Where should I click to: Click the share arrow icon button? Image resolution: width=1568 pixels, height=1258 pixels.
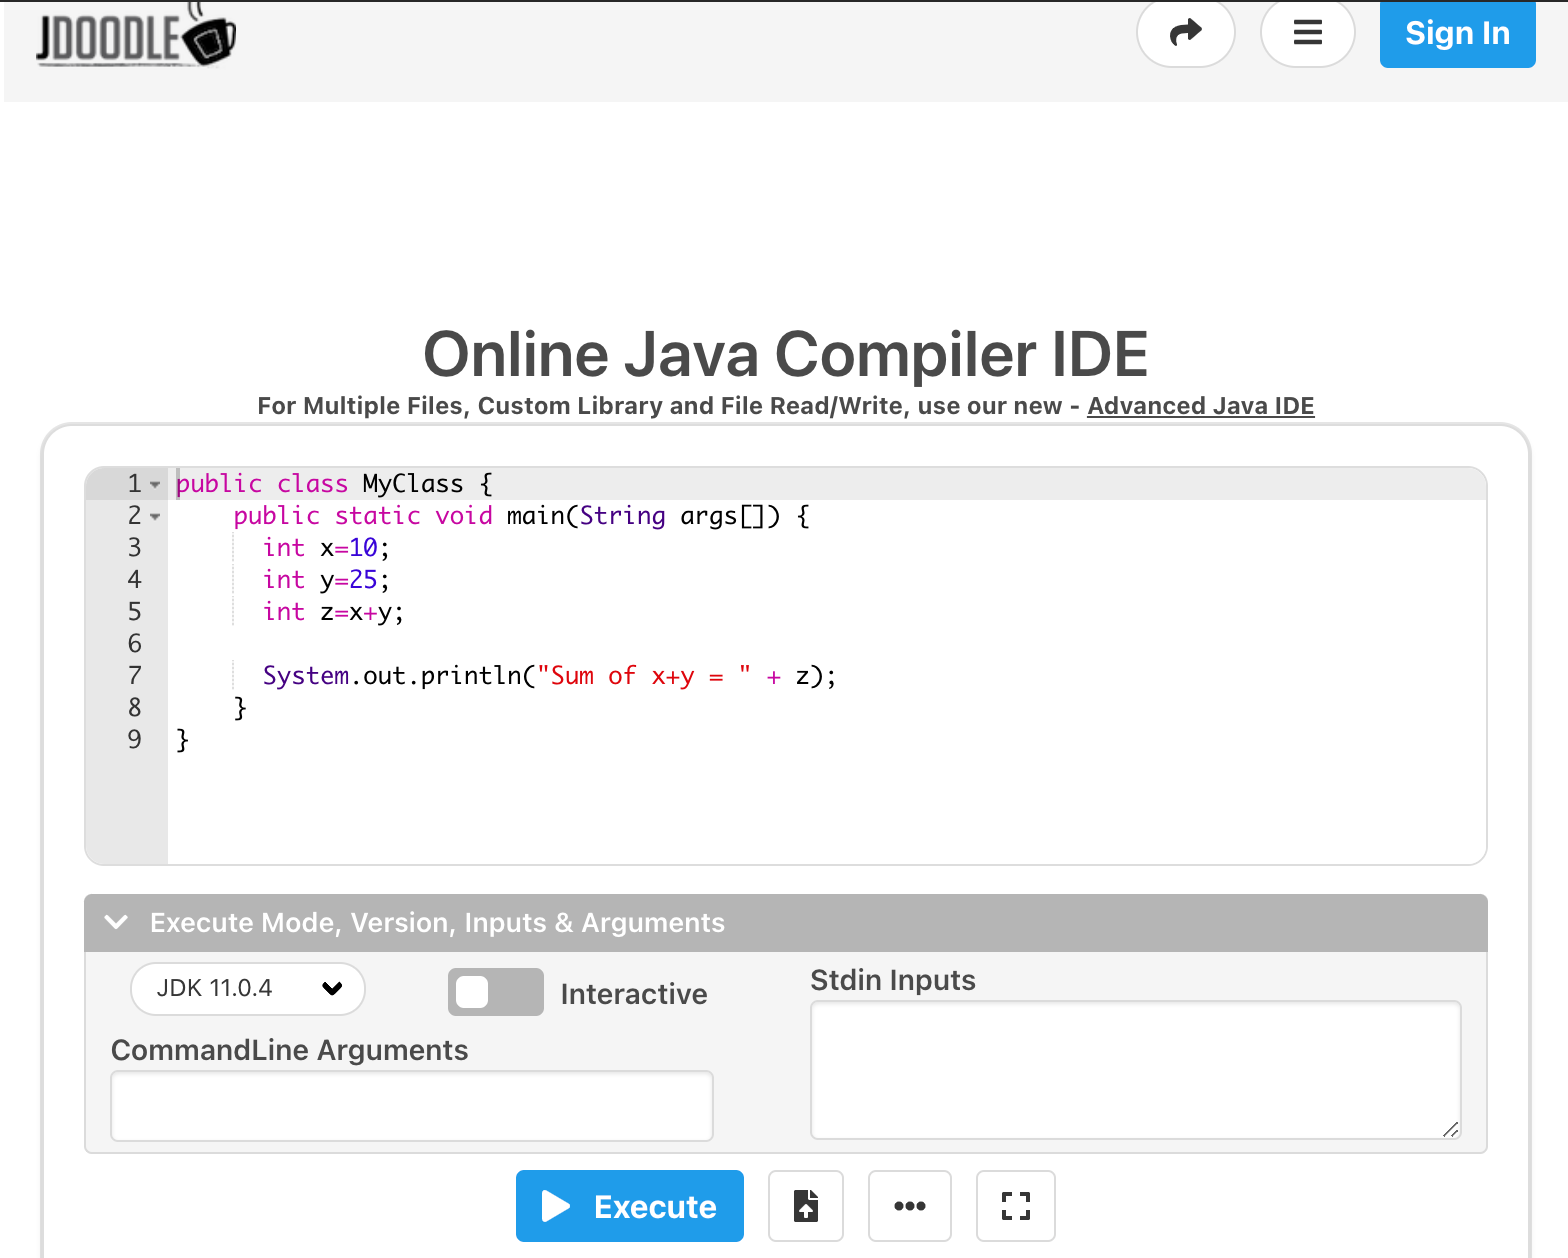pyautogui.click(x=1186, y=33)
